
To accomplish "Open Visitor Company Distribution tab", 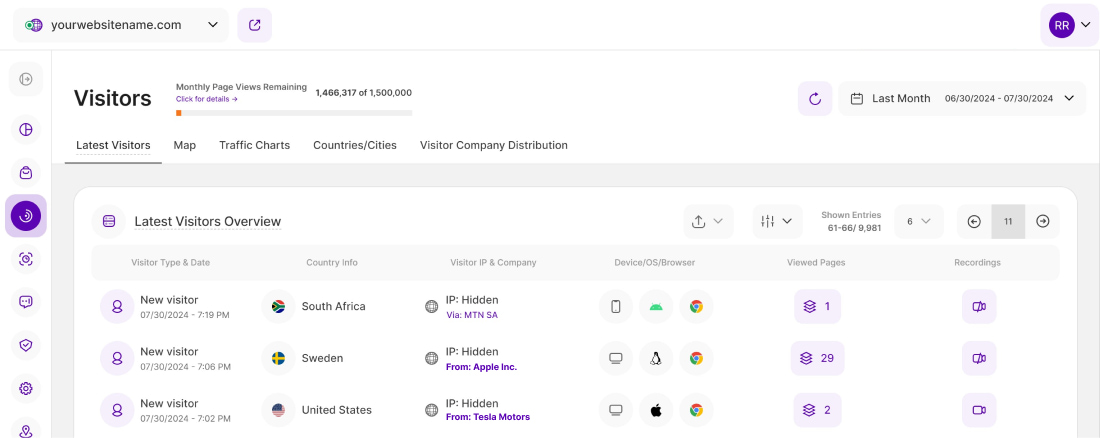I will (x=493, y=145).
